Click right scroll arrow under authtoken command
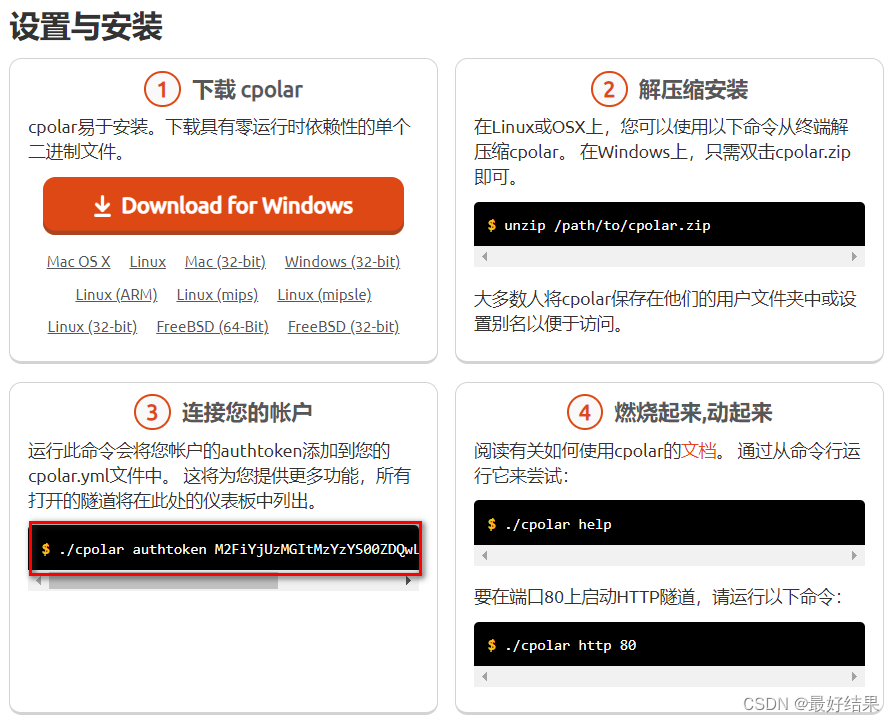Screen dimensions: 895x722 point(408,581)
